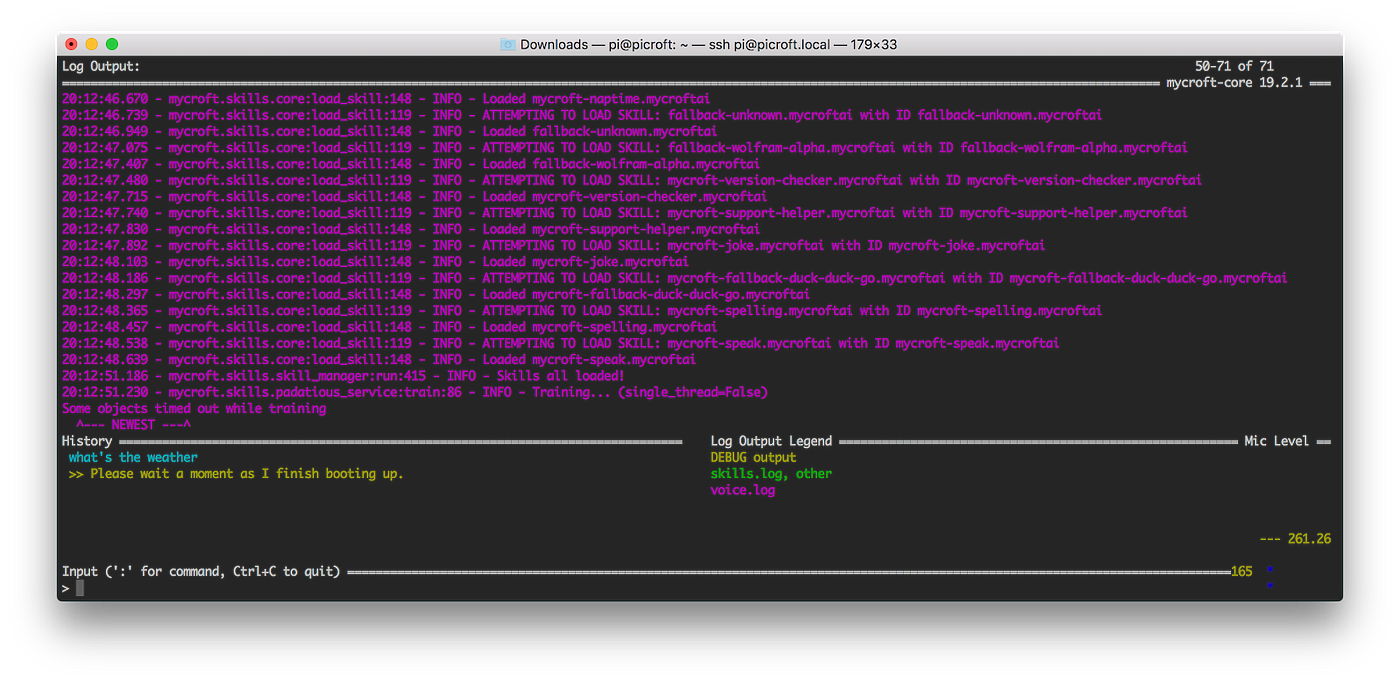Close the terminal window with red button
Screen dimensions: 1400x683
(x=72, y=44)
